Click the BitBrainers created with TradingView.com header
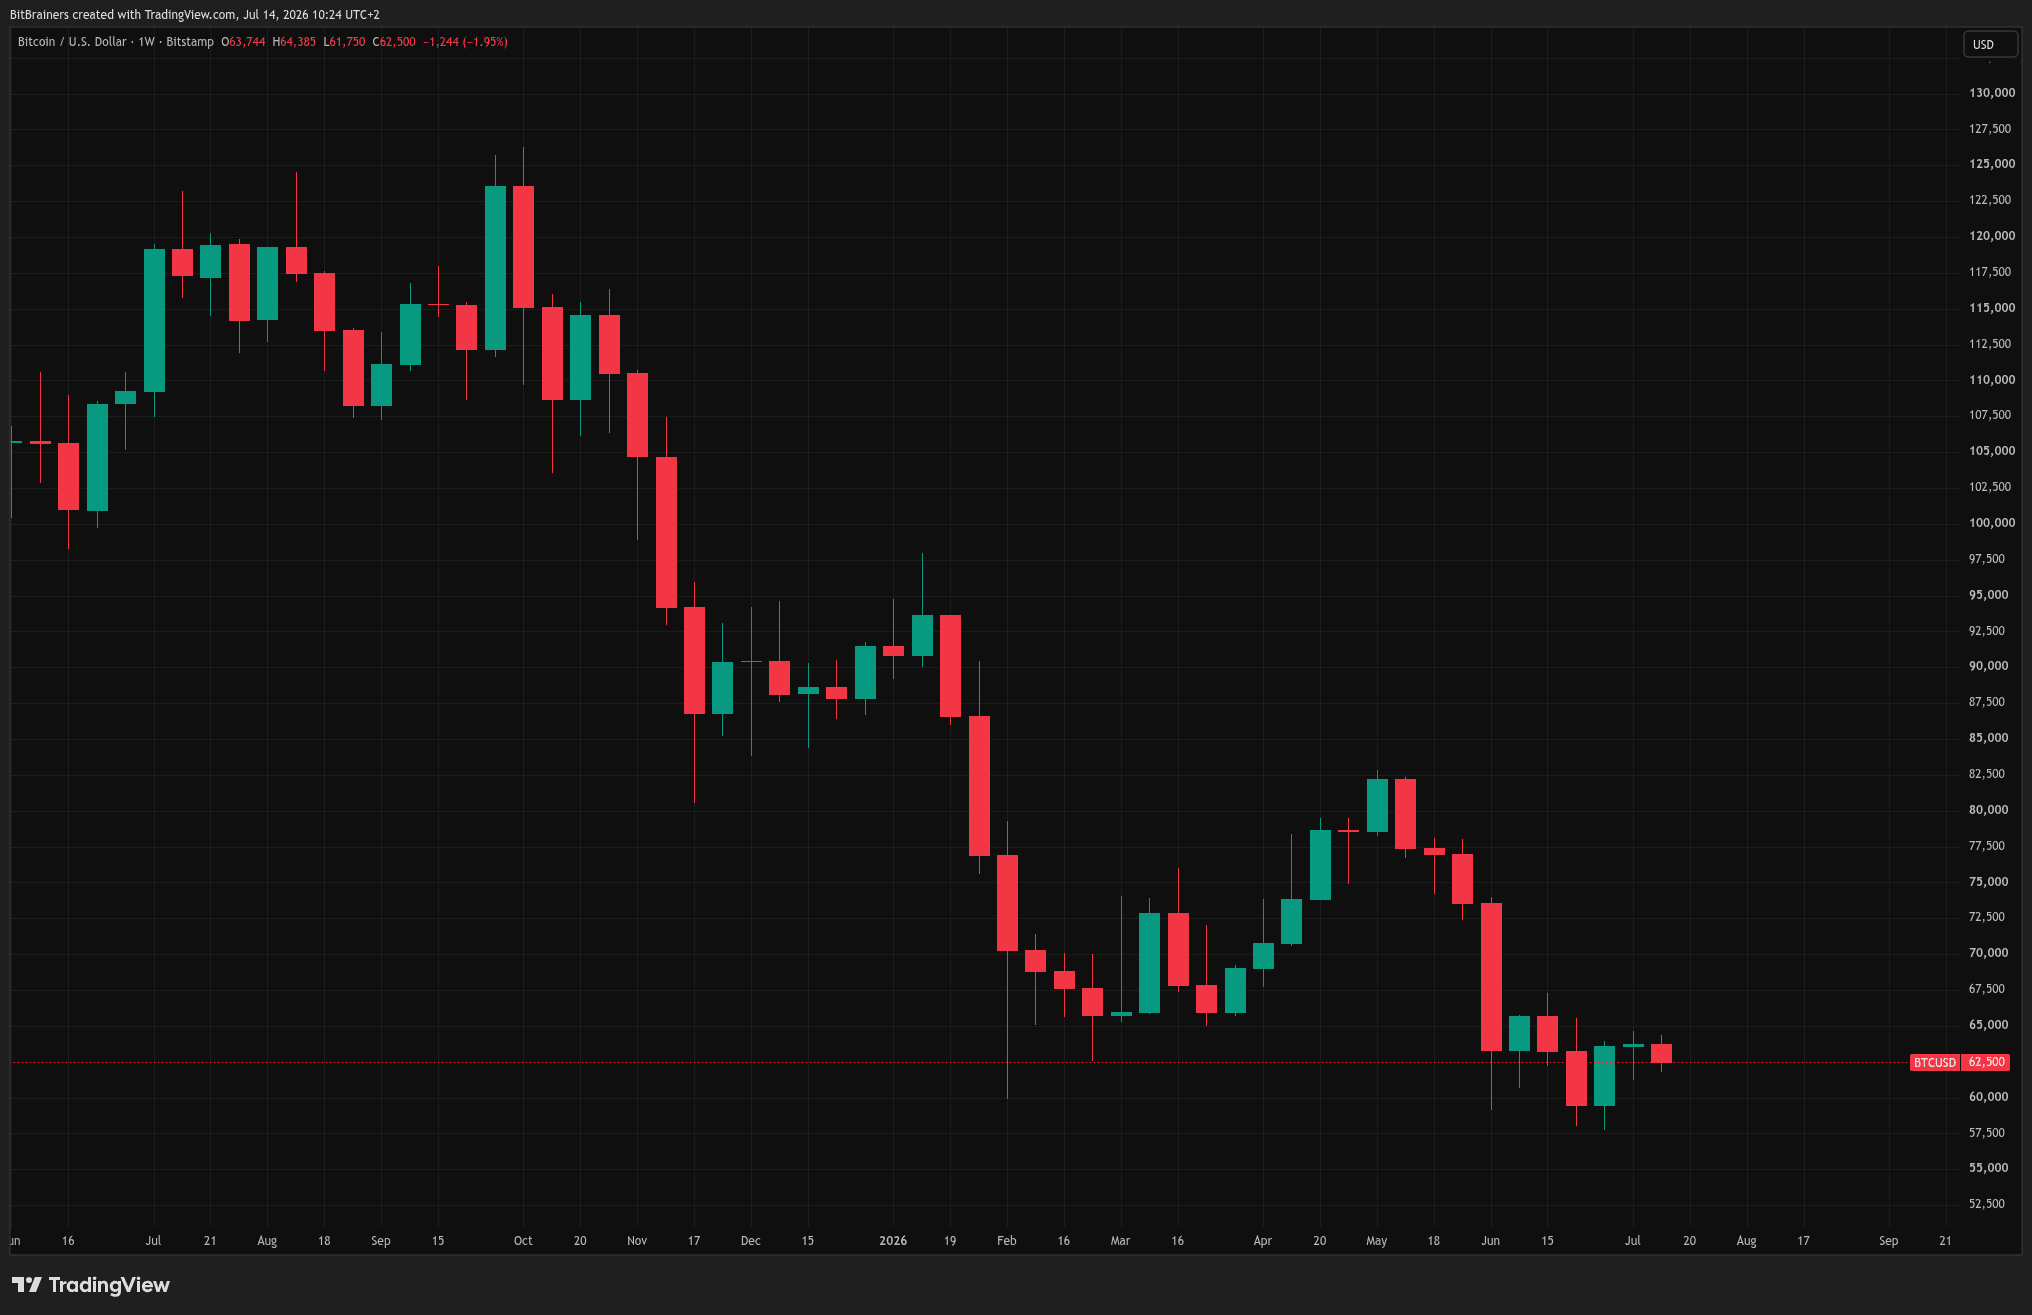 coord(195,15)
